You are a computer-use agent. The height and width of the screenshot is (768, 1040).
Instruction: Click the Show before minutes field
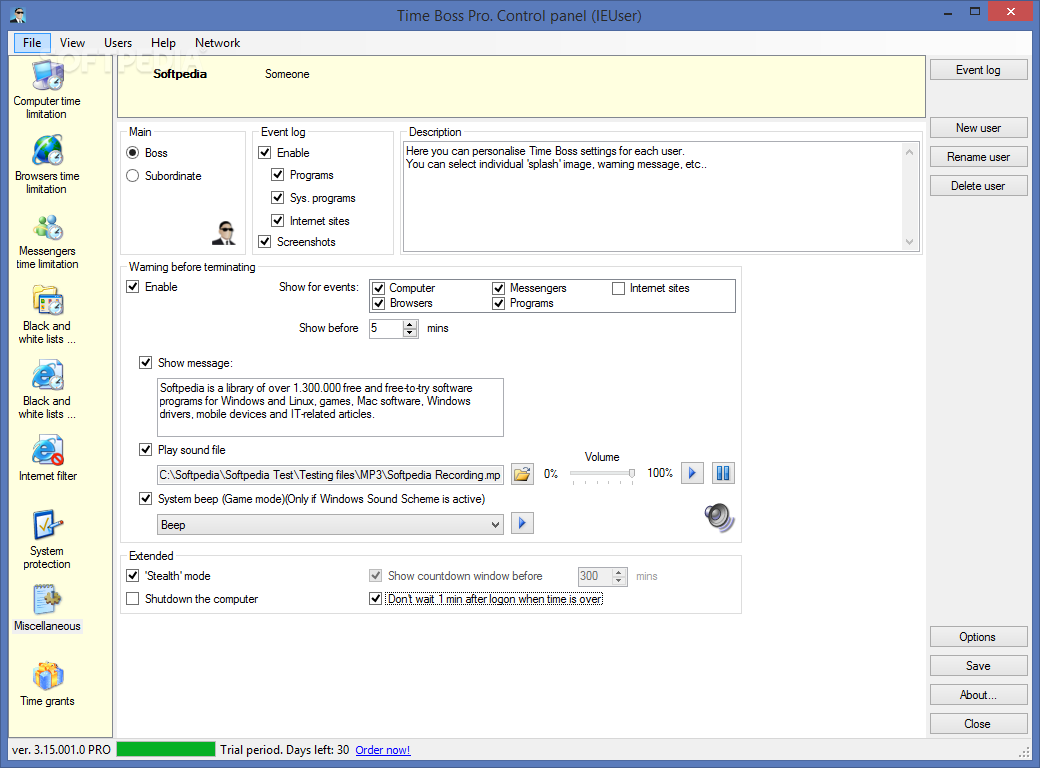(x=386, y=328)
